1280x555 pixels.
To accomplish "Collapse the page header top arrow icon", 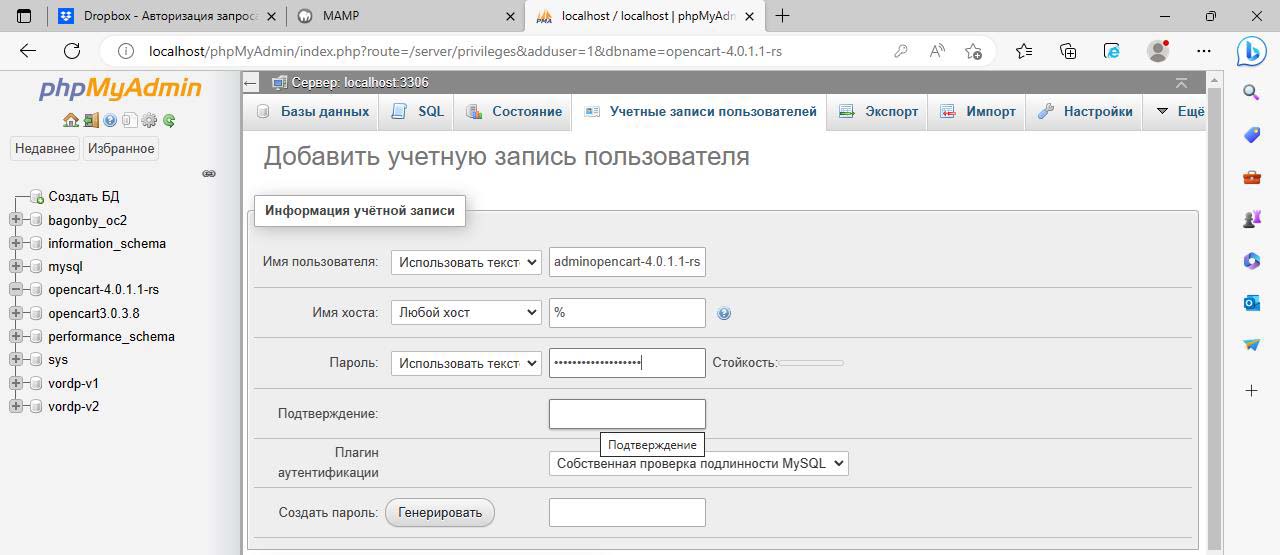I will click(x=1181, y=83).
